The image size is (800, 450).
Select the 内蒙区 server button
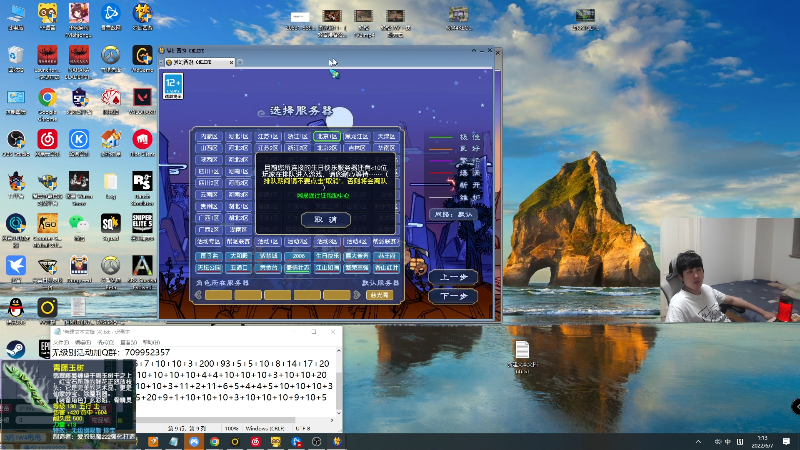pyautogui.click(x=209, y=137)
